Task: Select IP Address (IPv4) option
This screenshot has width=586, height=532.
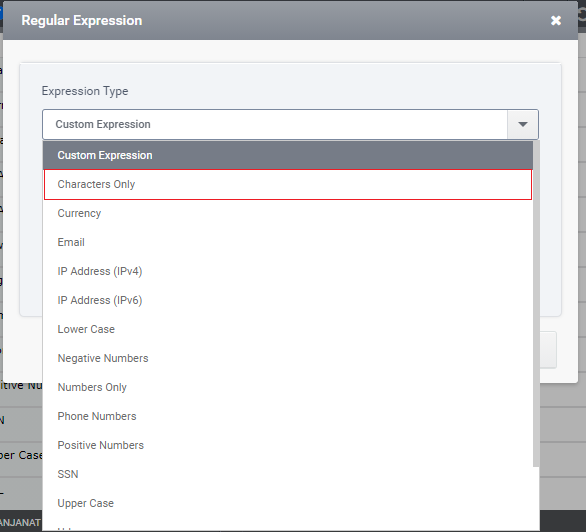Action: [x=288, y=271]
